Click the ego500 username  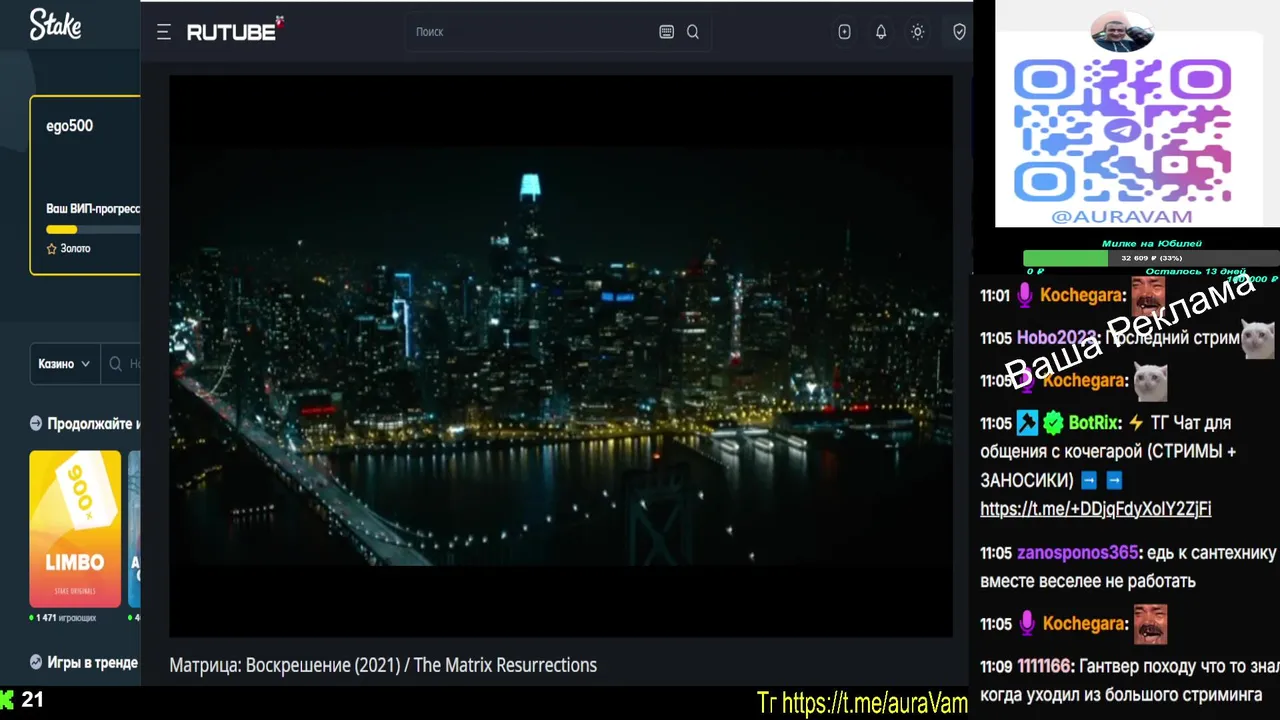pyautogui.click(x=69, y=126)
